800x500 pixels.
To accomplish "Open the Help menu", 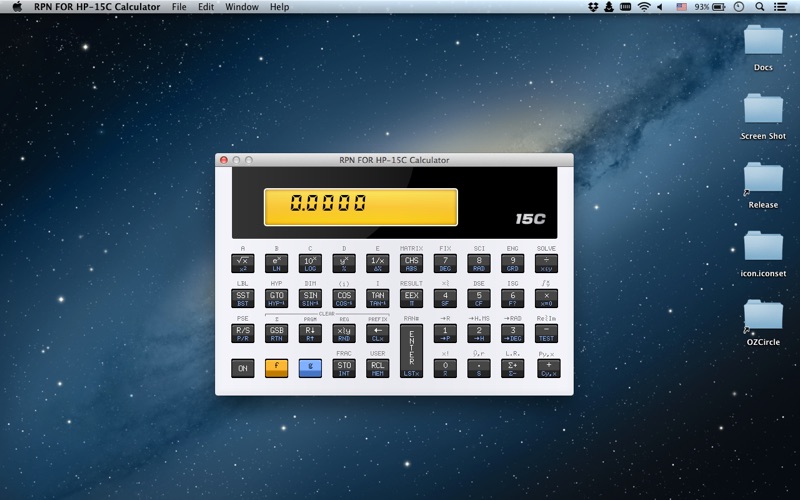I will pyautogui.click(x=279, y=7).
